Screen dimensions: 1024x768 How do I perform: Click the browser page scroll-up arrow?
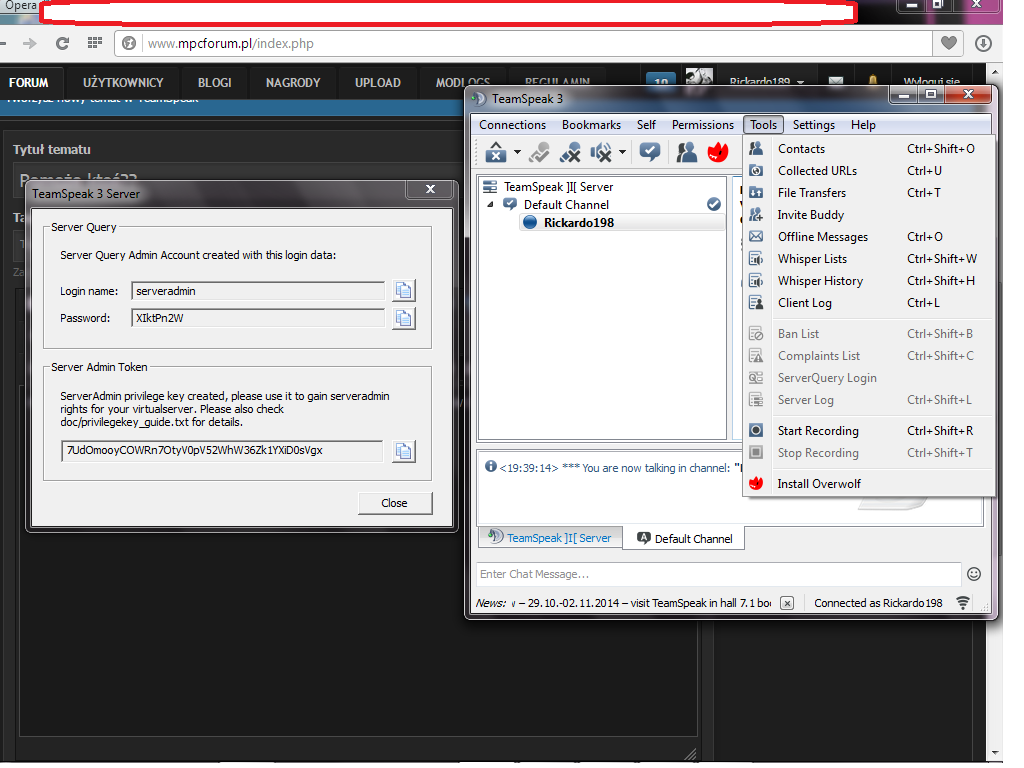pos(995,71)
